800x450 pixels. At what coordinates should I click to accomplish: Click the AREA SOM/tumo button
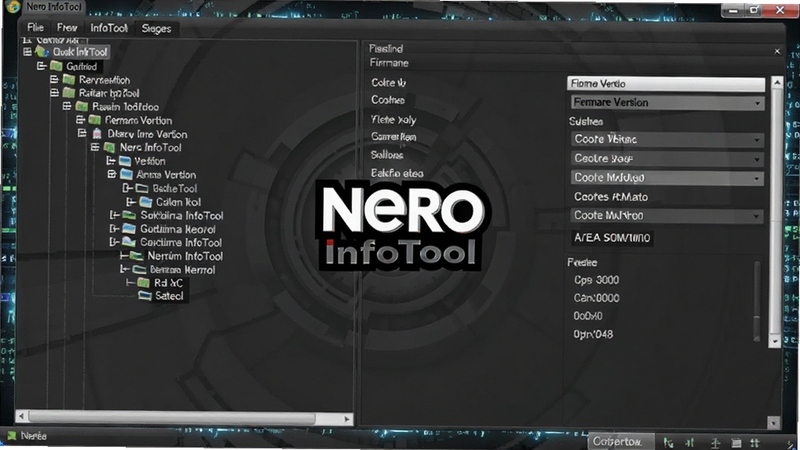pyautogui.click(x=612, y=238)
